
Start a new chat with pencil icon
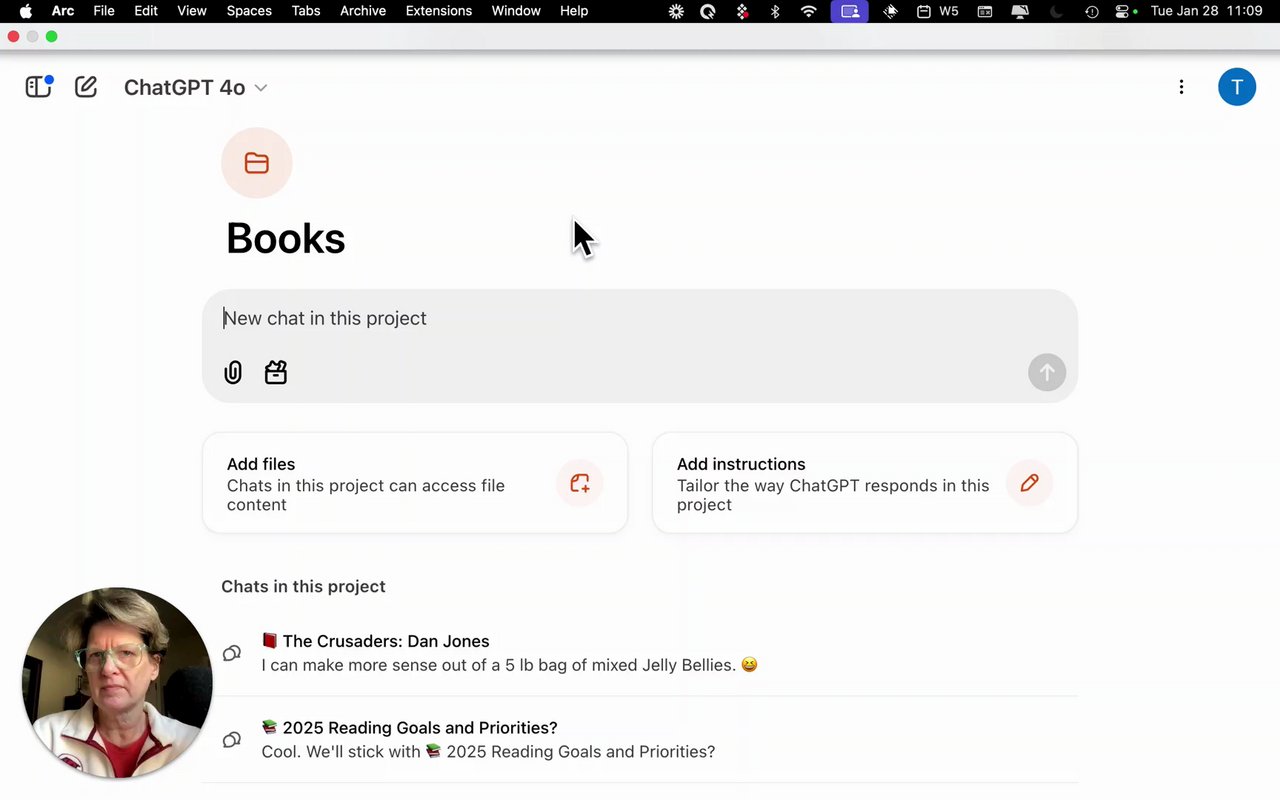[x=86, y=87]
